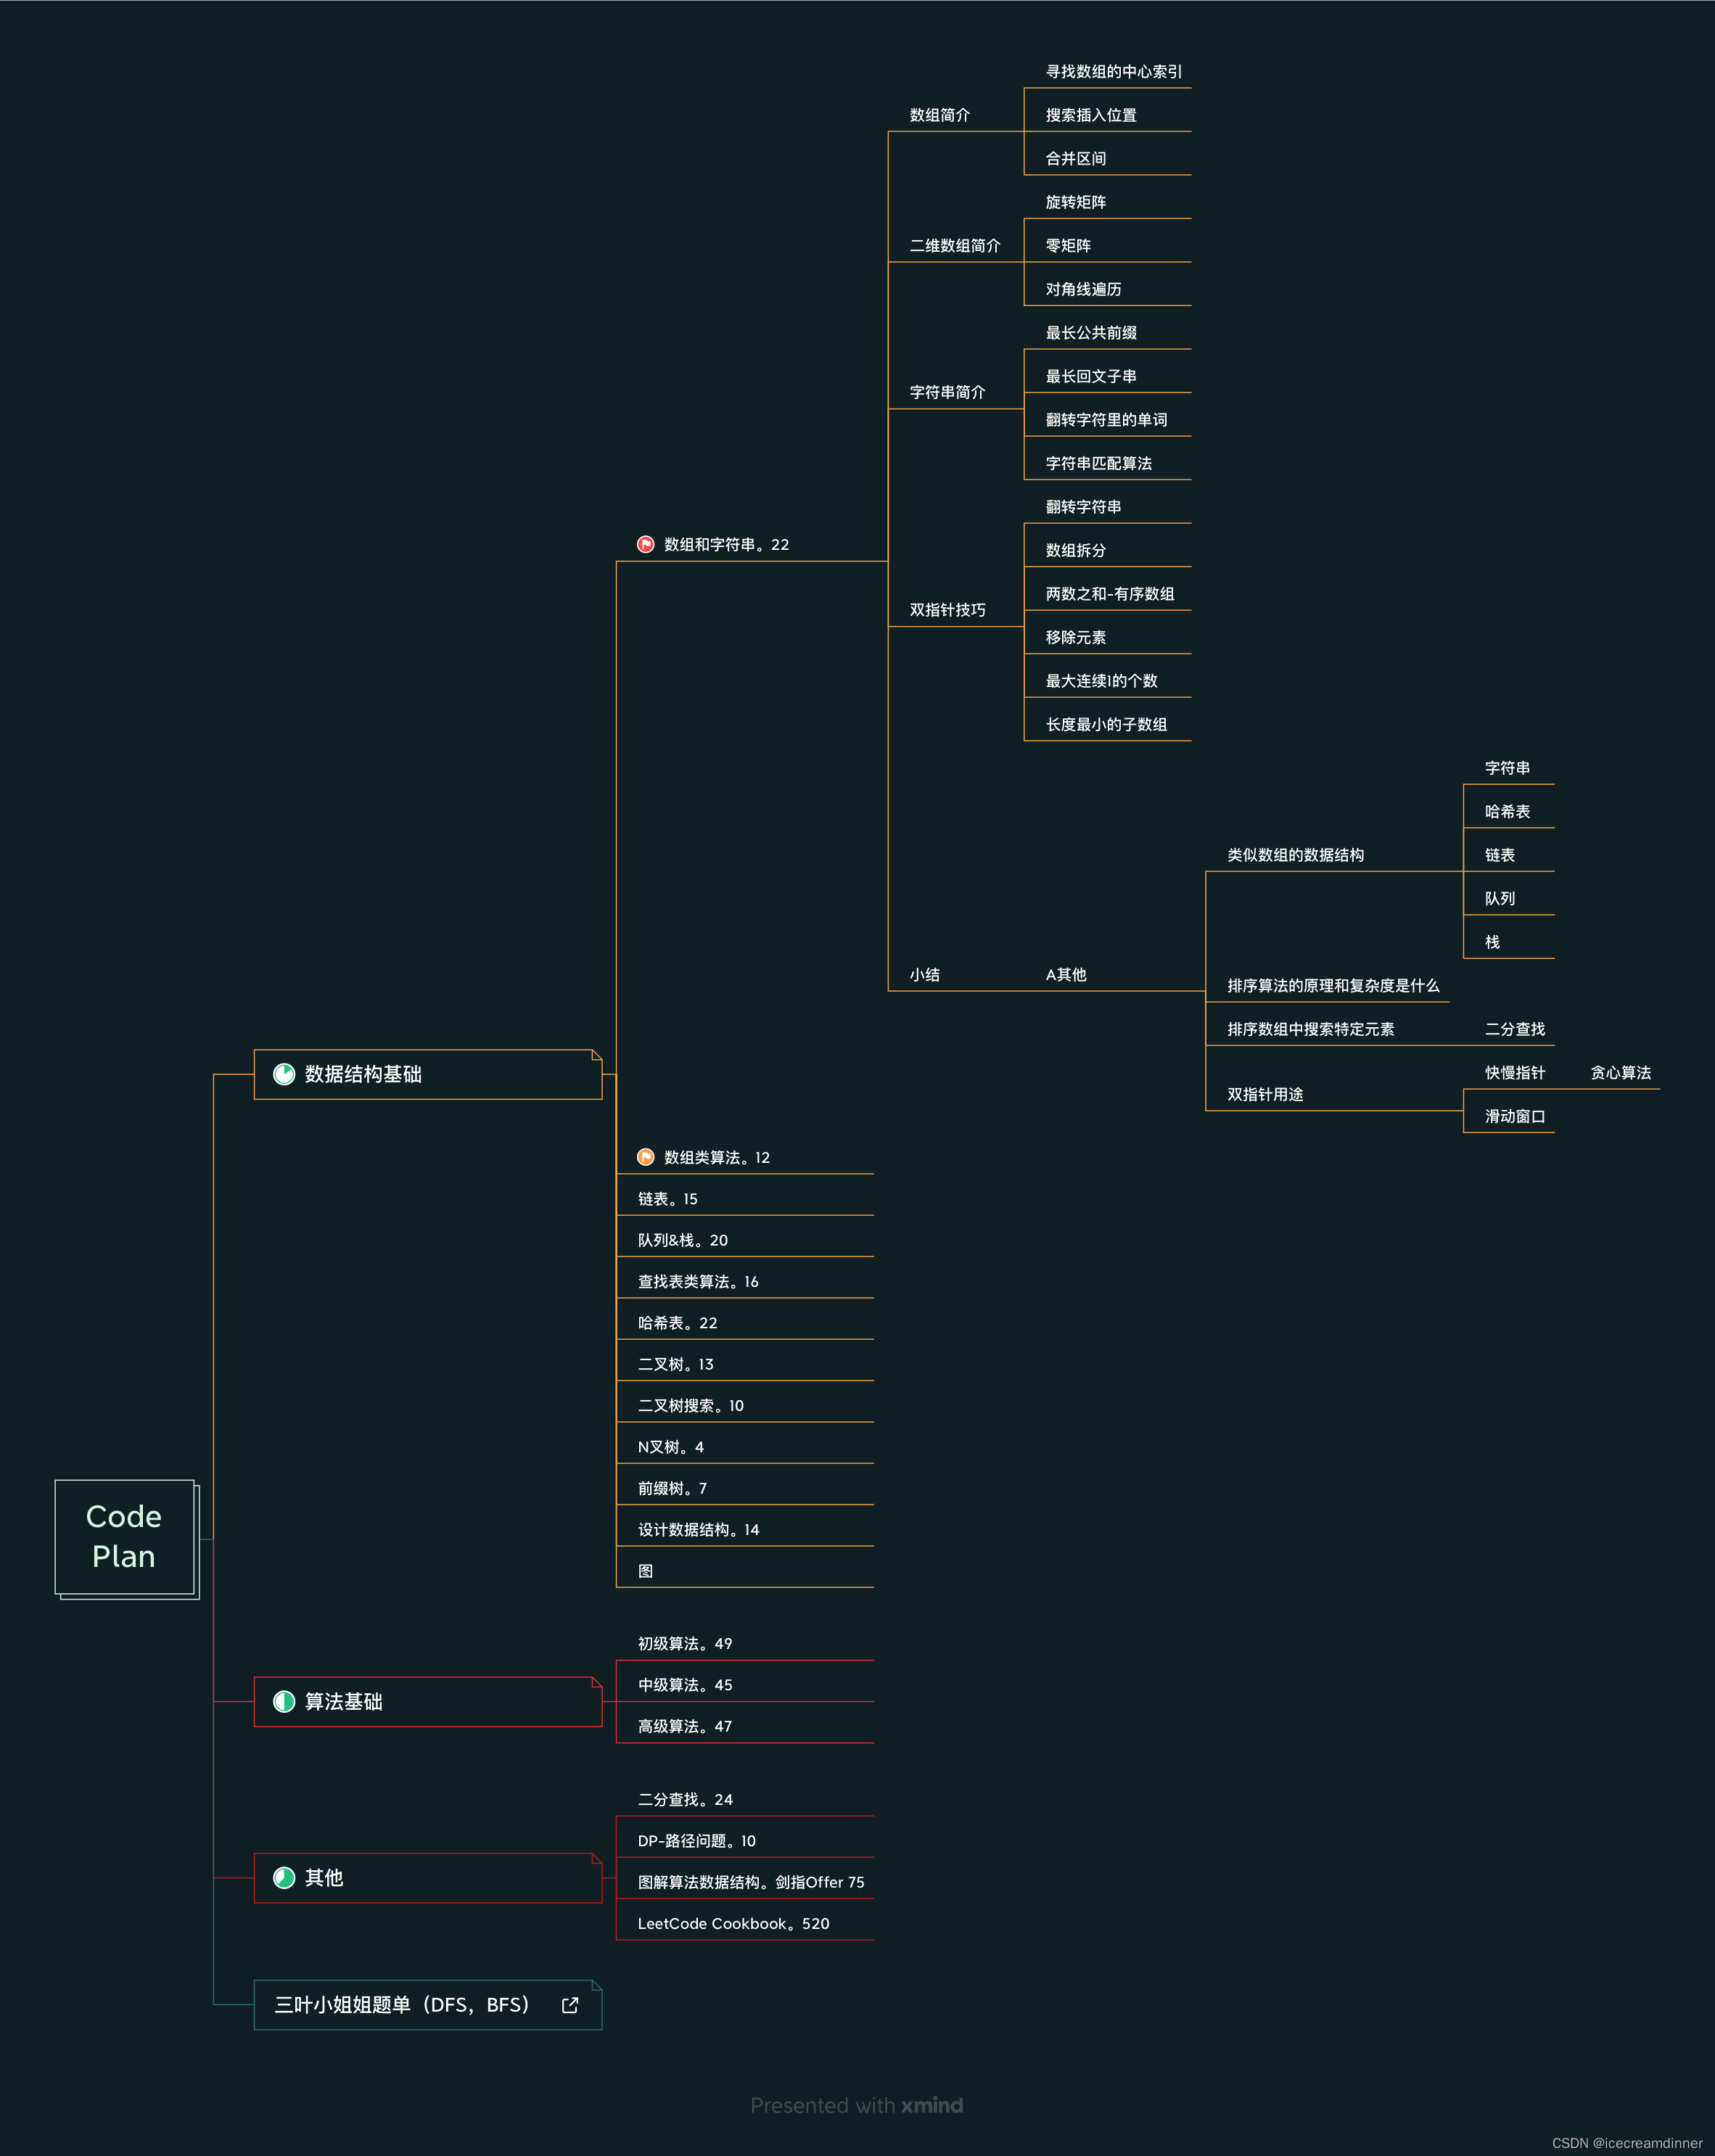Click the half-filled progress icon on 算法基础
This screenshot has width=1715, height=2156.
click(284, 1701)
